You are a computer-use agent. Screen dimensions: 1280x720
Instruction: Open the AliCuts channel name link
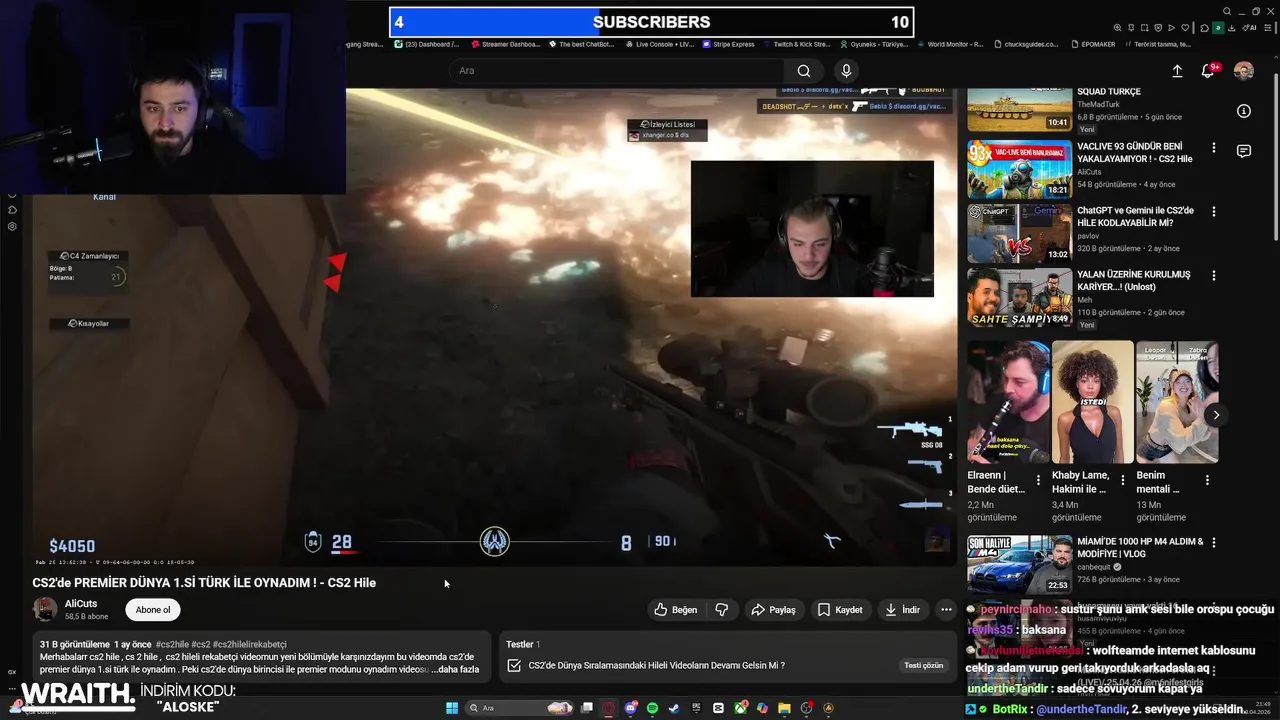(x=81, y=603)
